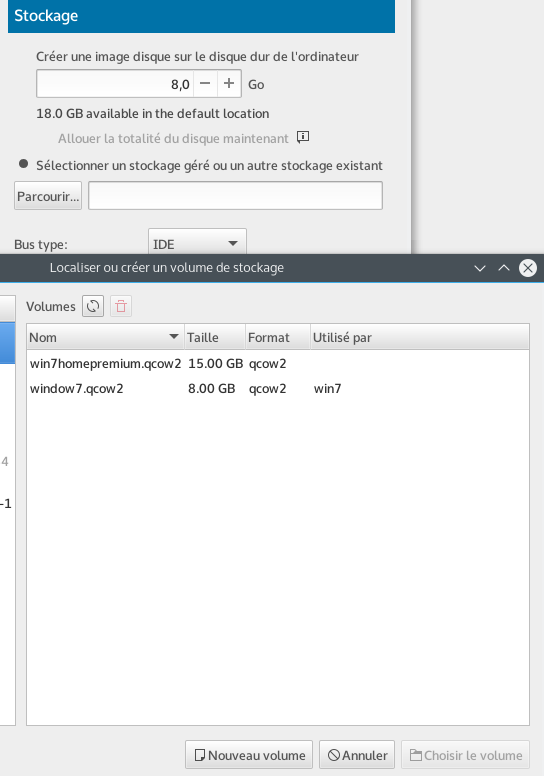The height and width of the screenshot is (776, 544).
Task: Roll up the storage dialog with the up chevron
Action: (504, 268)
